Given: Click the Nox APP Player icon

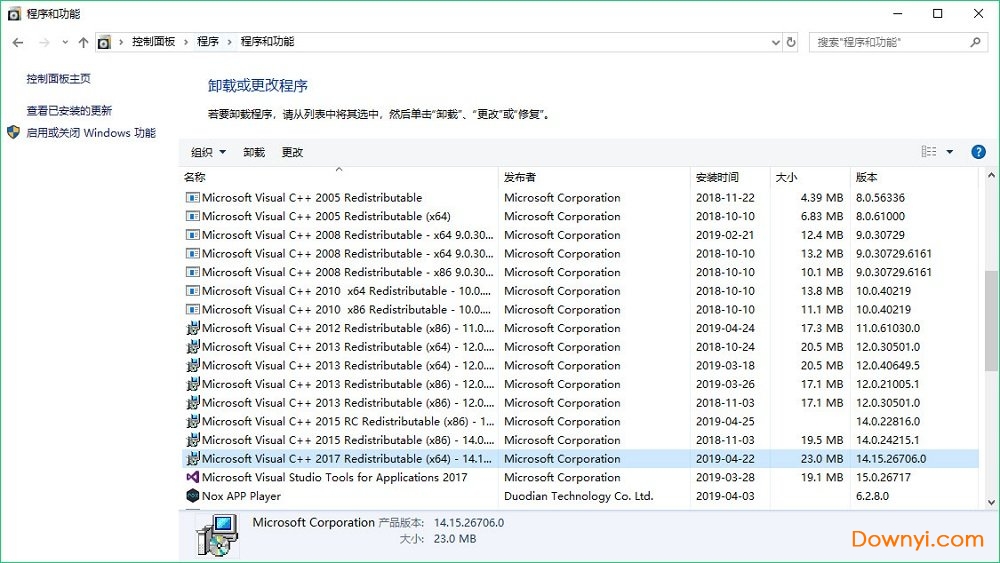Looking at the screenshot, I should point(192,496).
